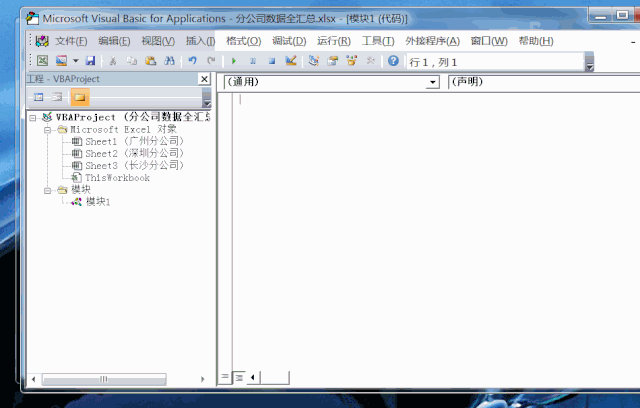Click the View Code icon in project panel

click(38, 97)
